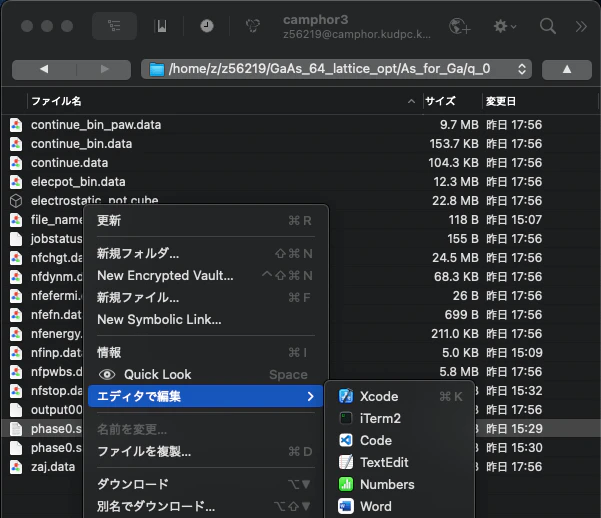
Task: Click the search magnifier icon
Action: tap(548, 26)
